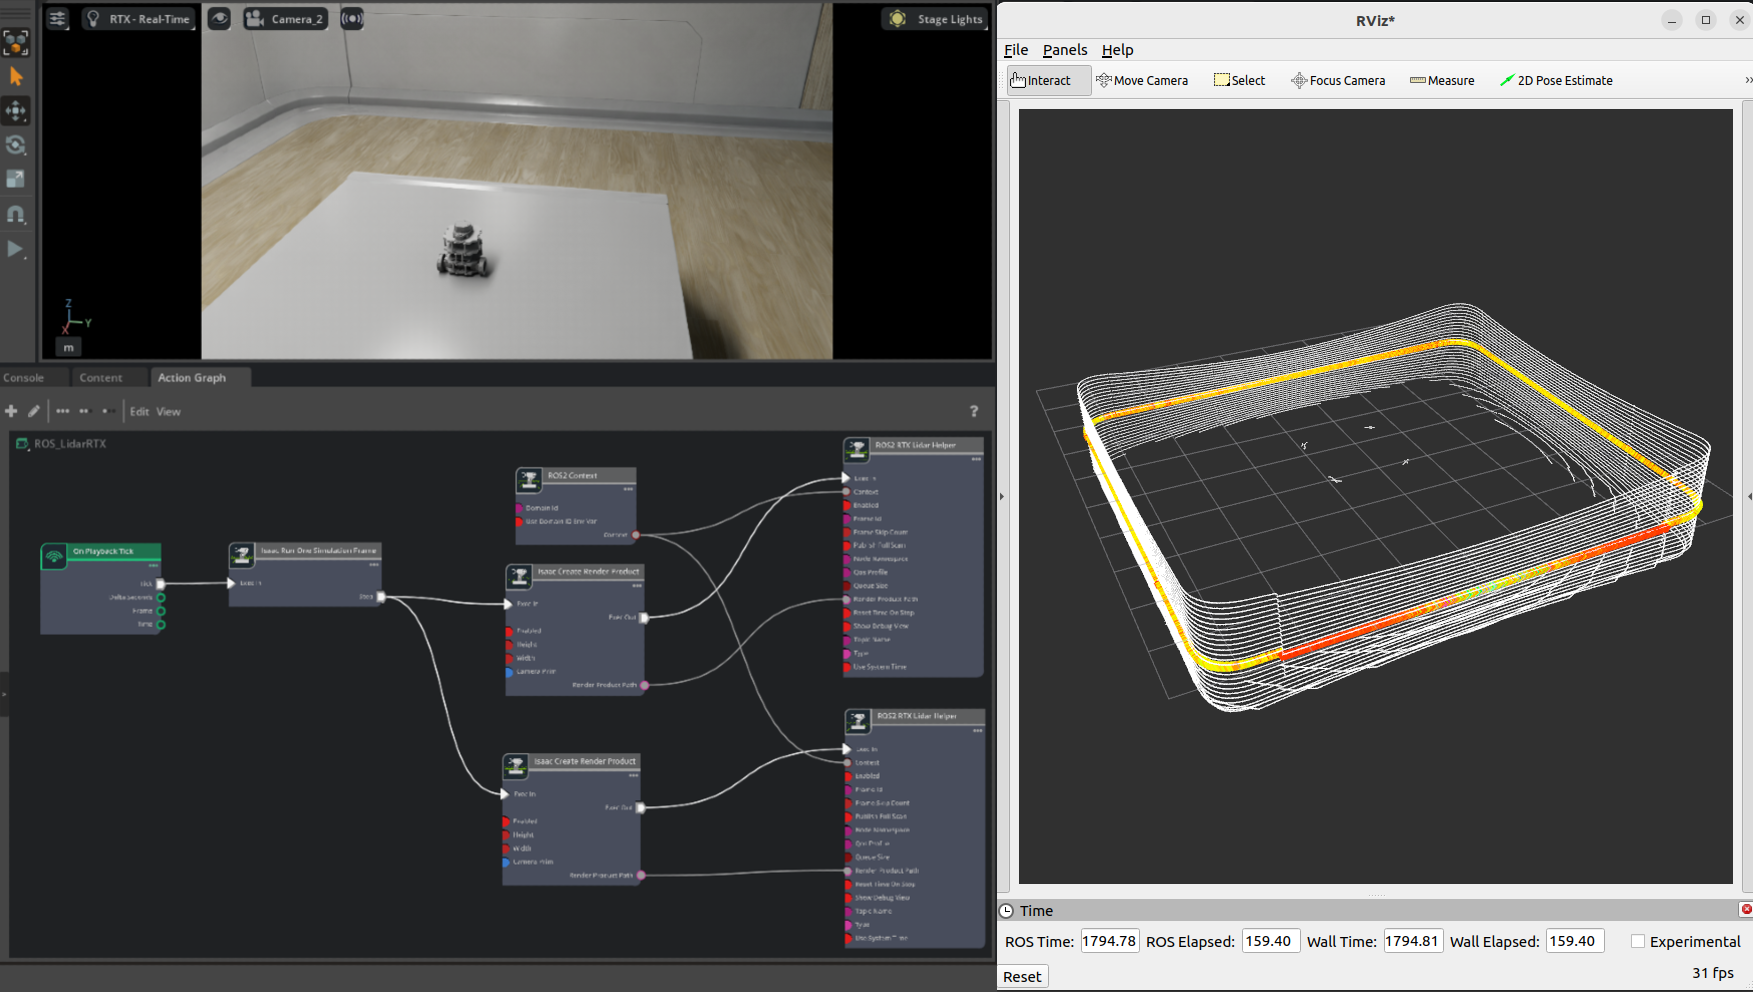This screenshot has height=992, width=1753.
Task: Toggle the magnet snap tool
Action: (x=16, y=214)
